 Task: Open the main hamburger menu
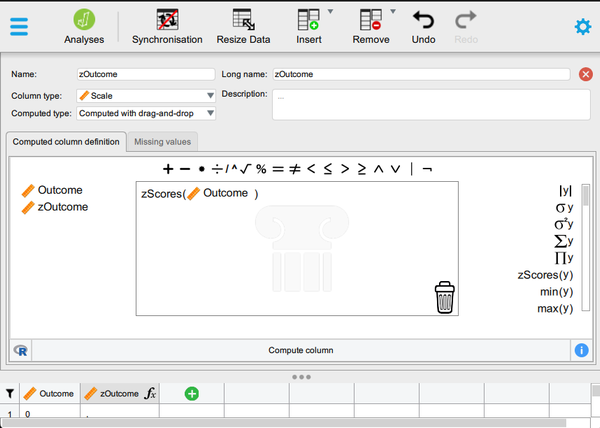[x=19, y=27]
